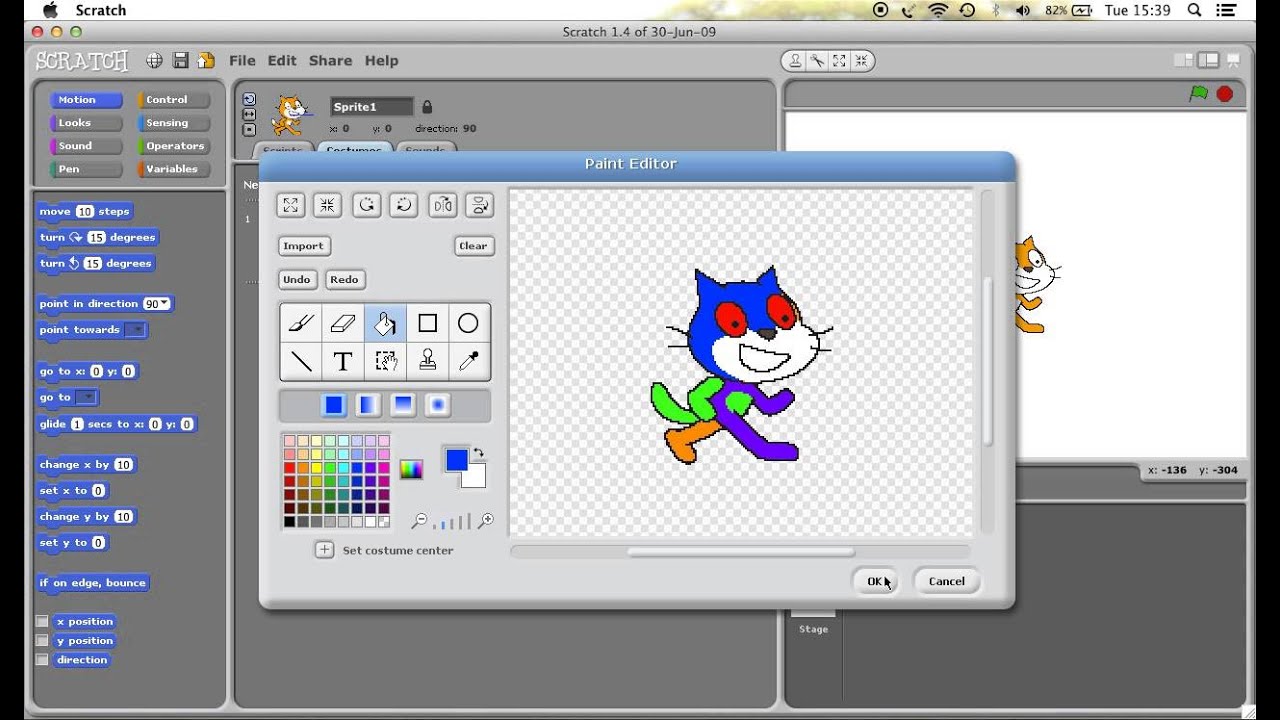Select the Paintbrush tool

[301, 323]
